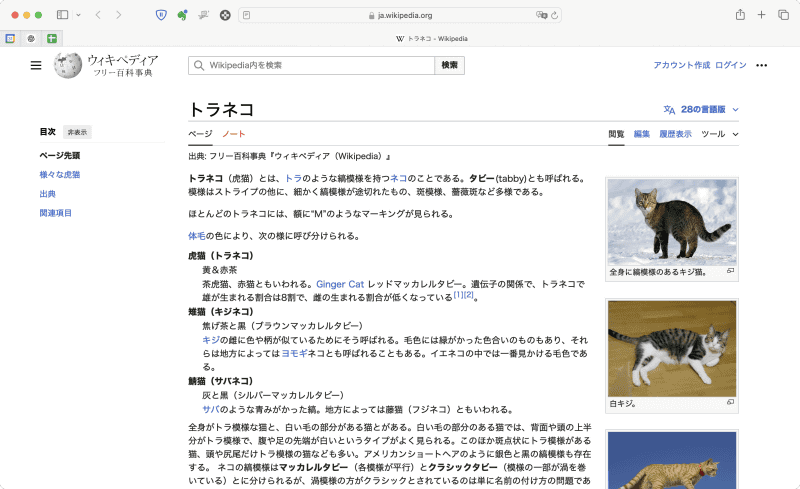Open the Wikipedia hamburger main menu
Viewport: 800px width, 489px height.
(x=36, y=65)
